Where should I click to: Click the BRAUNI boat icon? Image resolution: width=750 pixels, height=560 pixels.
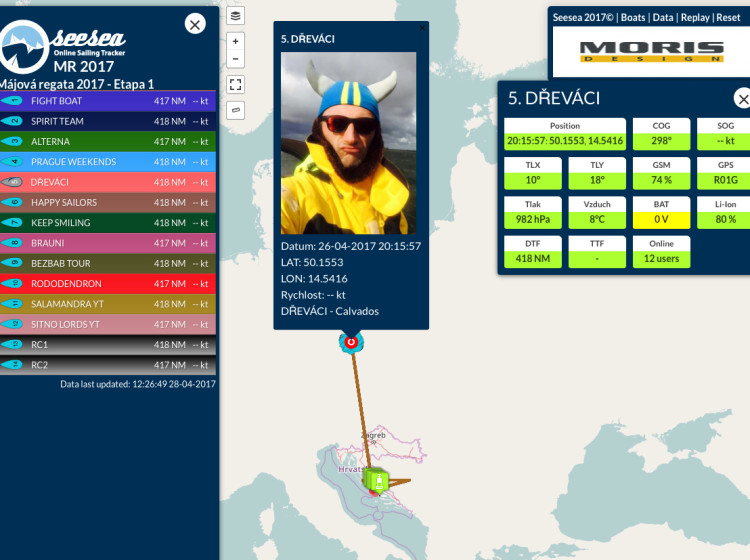[12, 243]
